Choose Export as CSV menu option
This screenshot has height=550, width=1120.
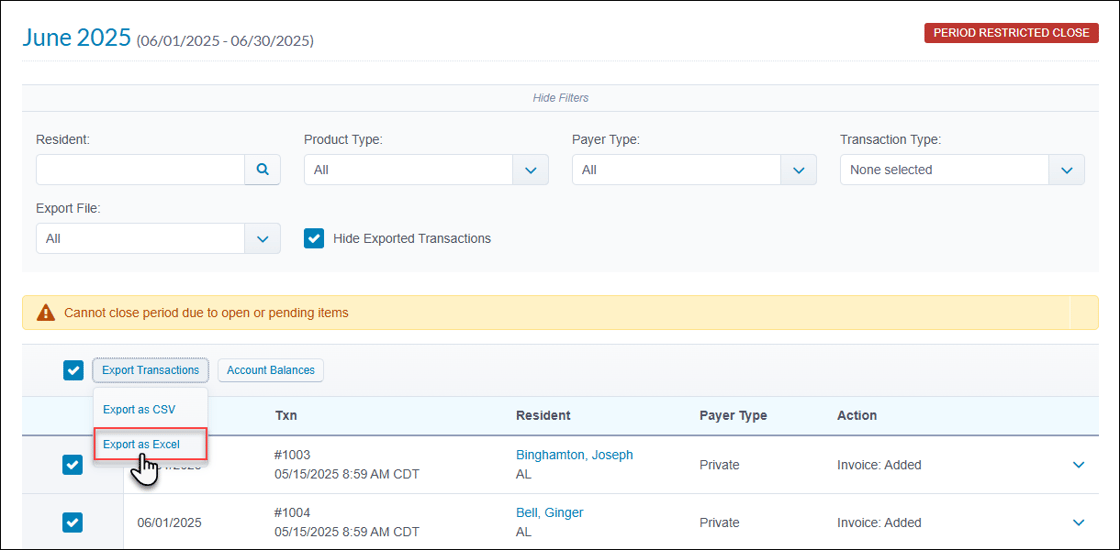coord(139,409)
